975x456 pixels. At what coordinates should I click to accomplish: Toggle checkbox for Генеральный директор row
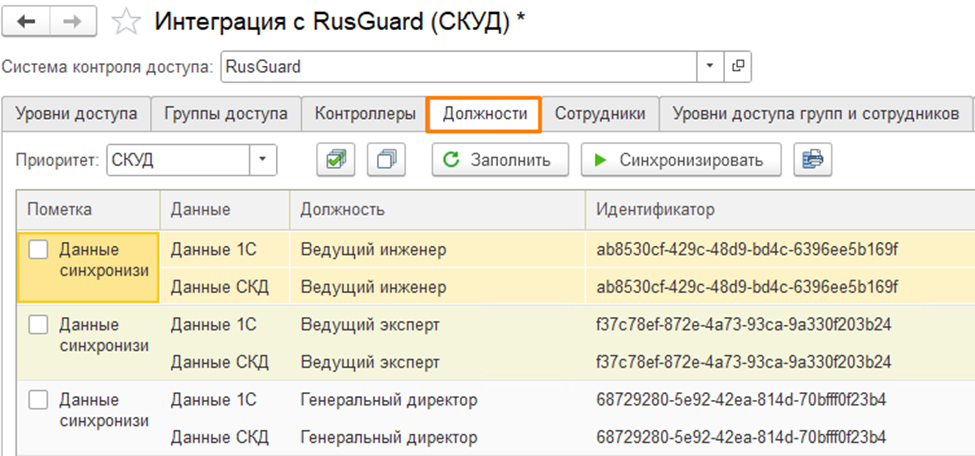39,400
